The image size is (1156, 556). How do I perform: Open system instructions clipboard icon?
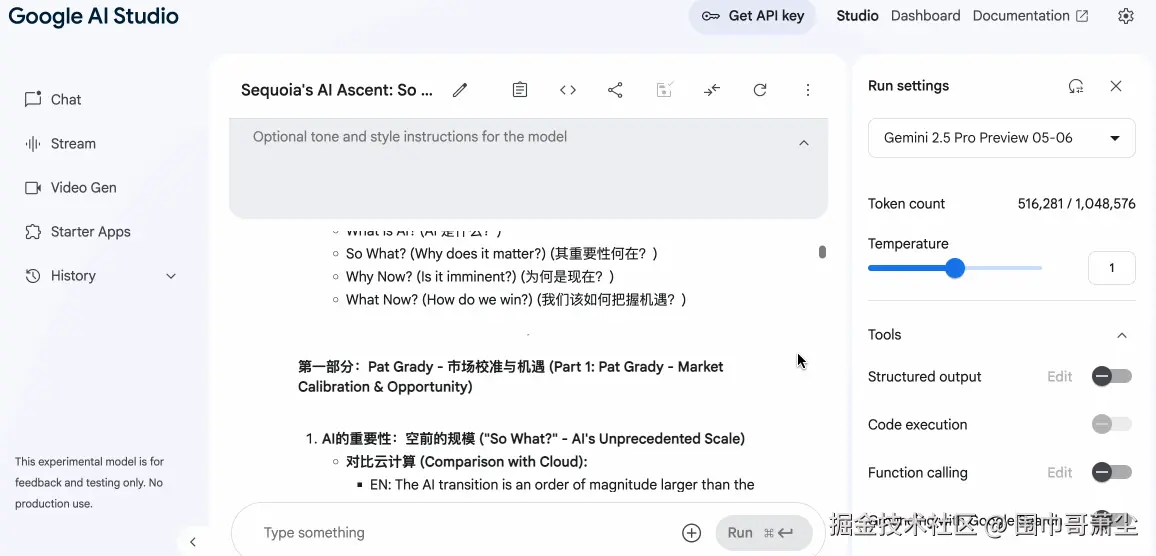point(520,90)
